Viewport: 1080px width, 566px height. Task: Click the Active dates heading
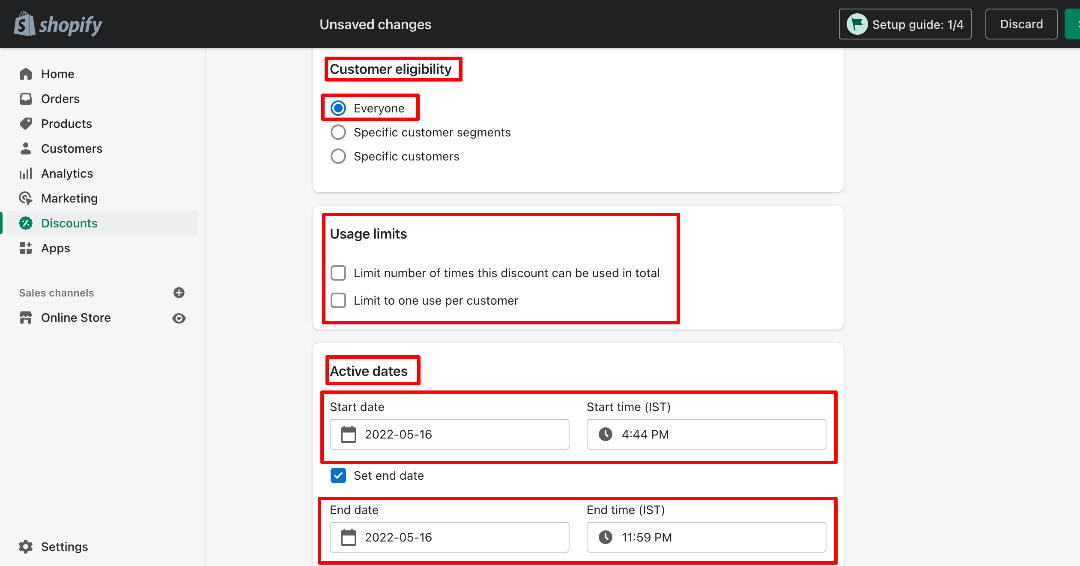tap(368, 371)
